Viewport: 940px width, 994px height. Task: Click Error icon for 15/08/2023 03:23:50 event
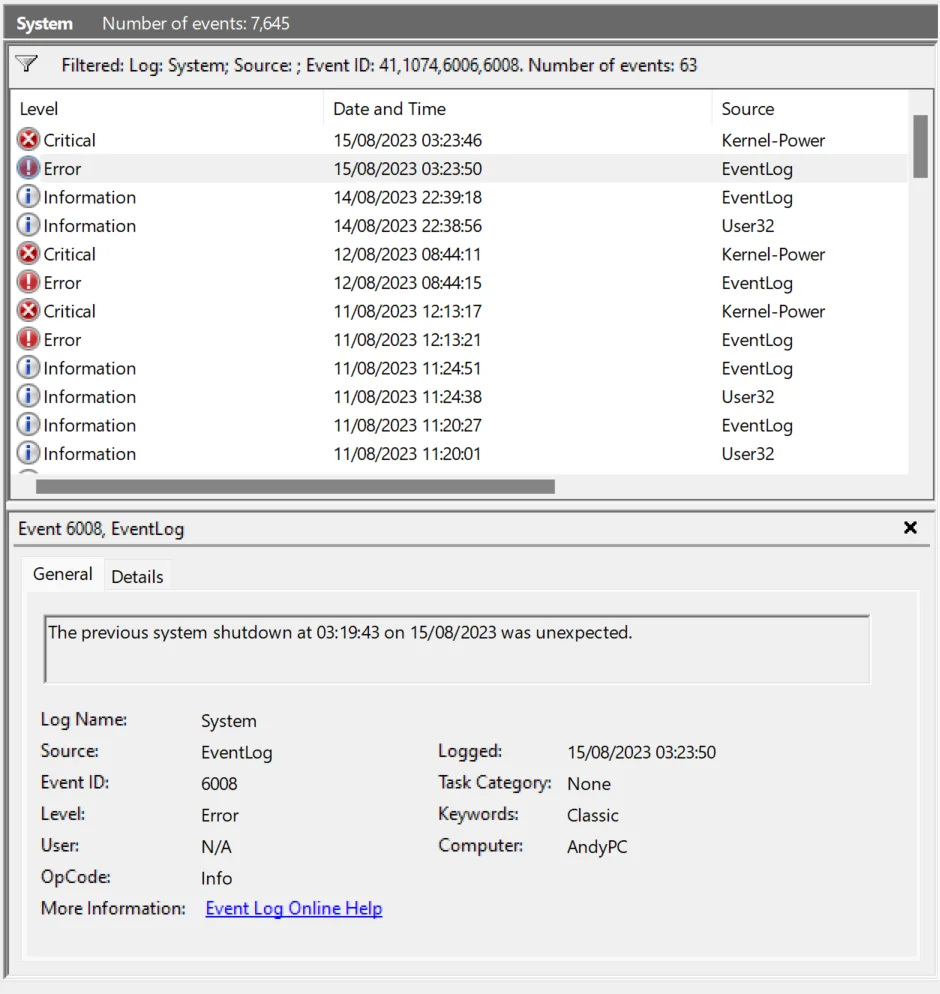(x=29, y=168)
